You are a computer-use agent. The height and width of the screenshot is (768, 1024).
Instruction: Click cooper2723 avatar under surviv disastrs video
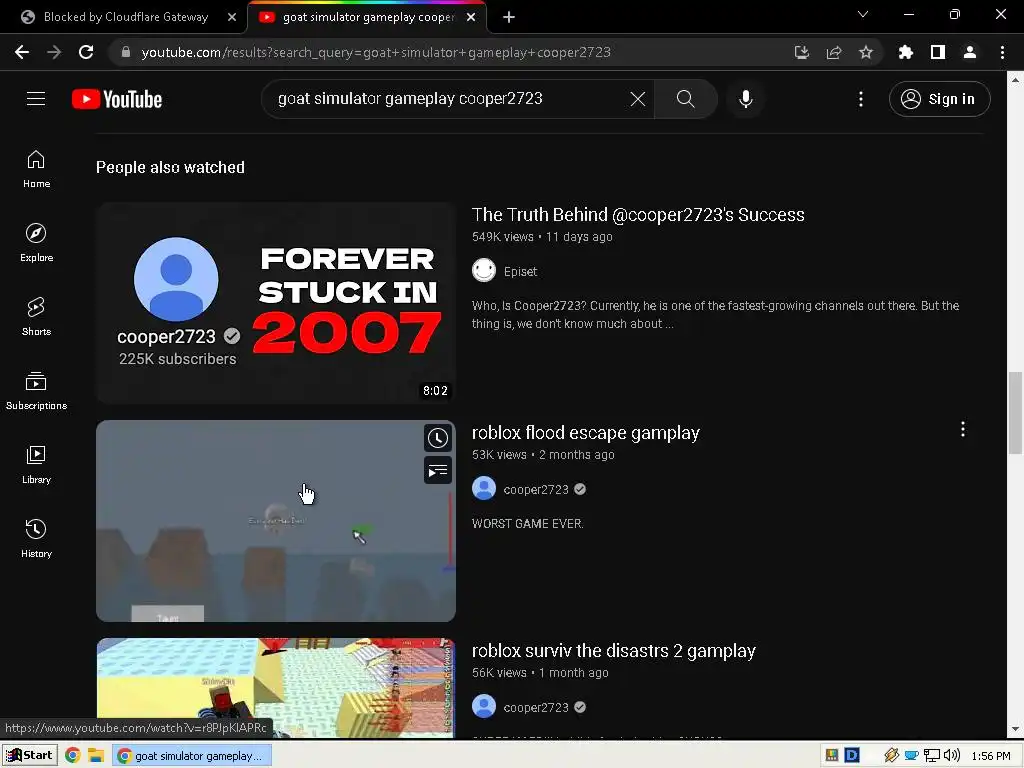pos(484,707)
